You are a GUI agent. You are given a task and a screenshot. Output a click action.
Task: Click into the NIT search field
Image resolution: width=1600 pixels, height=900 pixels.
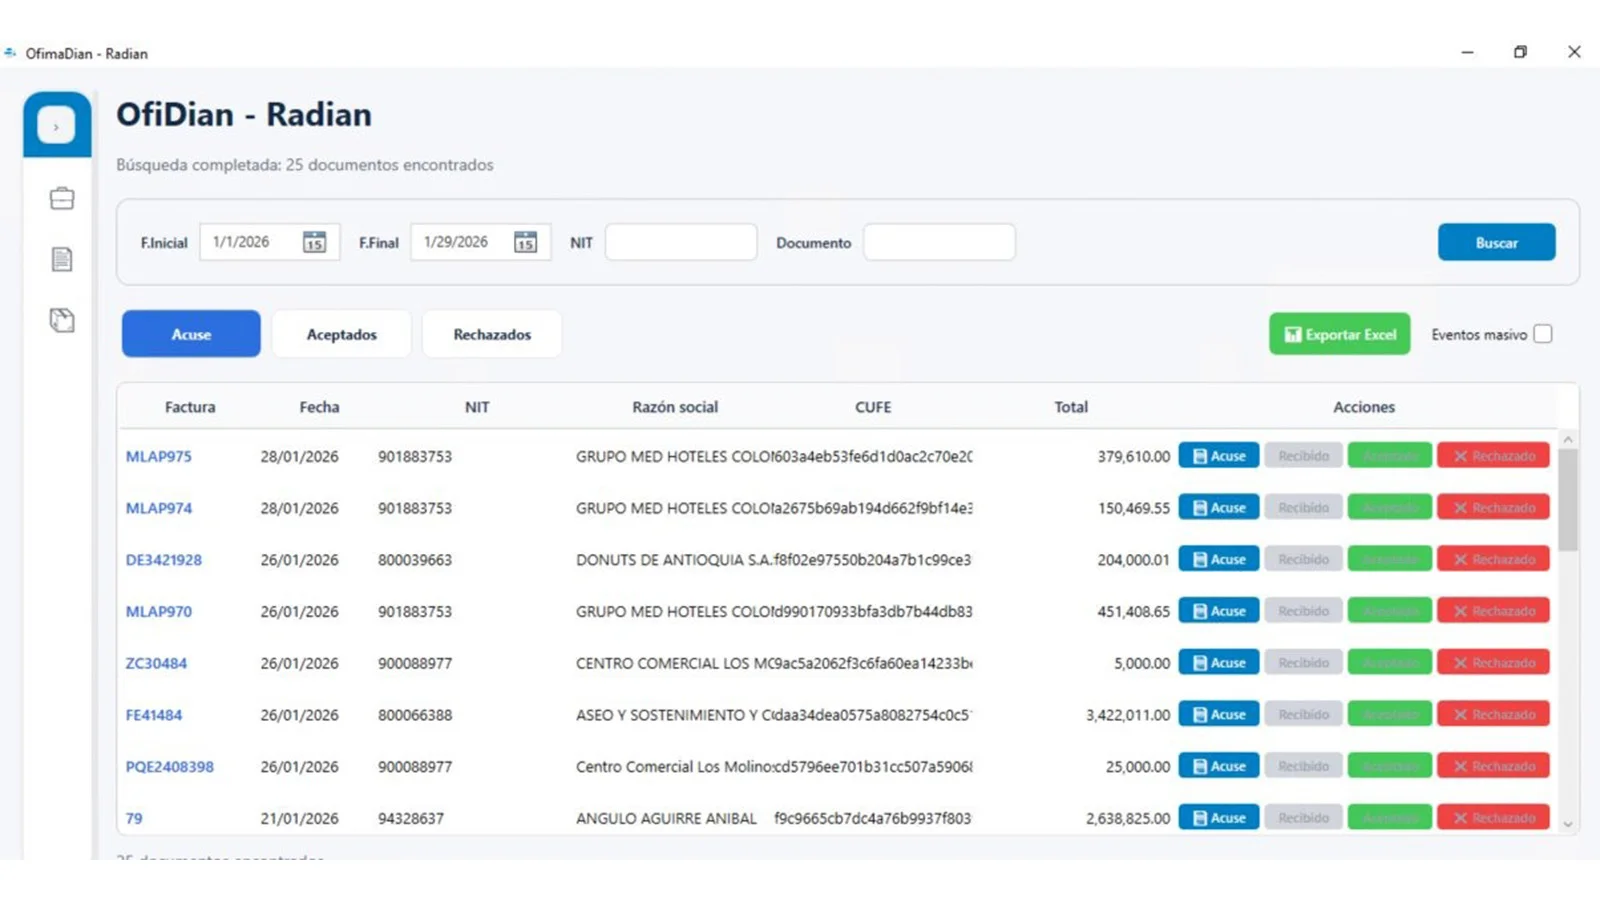(680, 242)
